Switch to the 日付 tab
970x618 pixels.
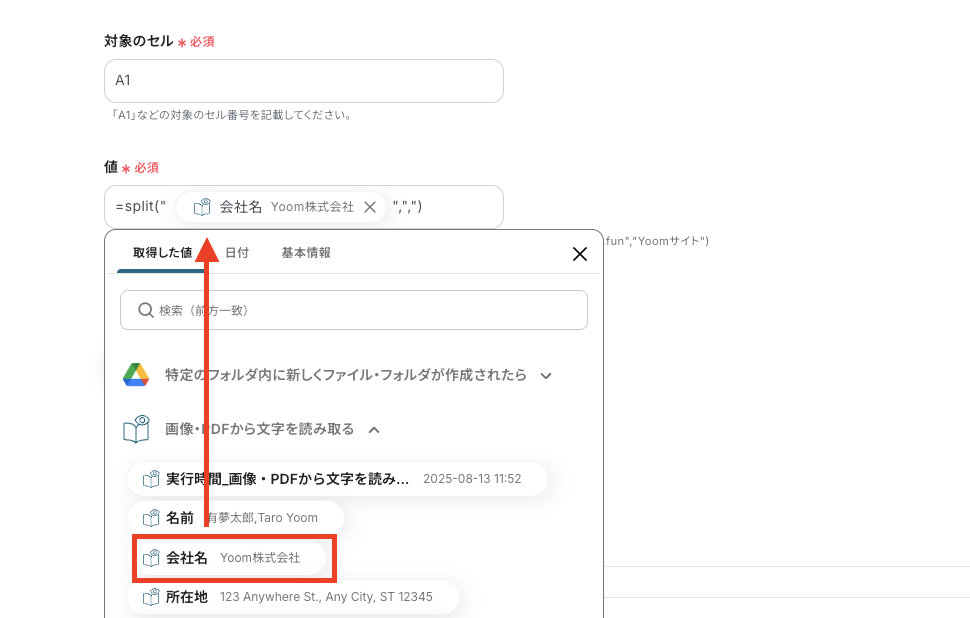point(236,252)
